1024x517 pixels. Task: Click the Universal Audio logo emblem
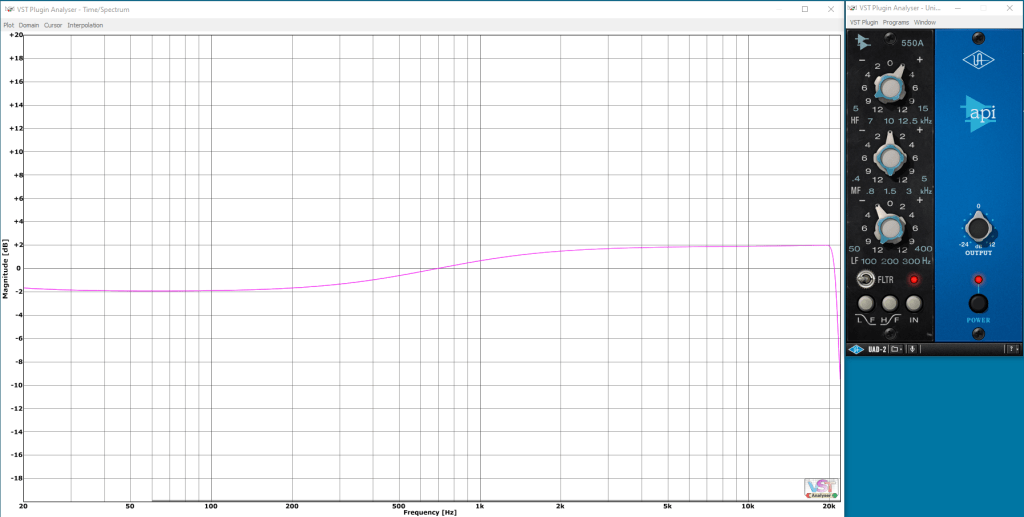point(978,60)
